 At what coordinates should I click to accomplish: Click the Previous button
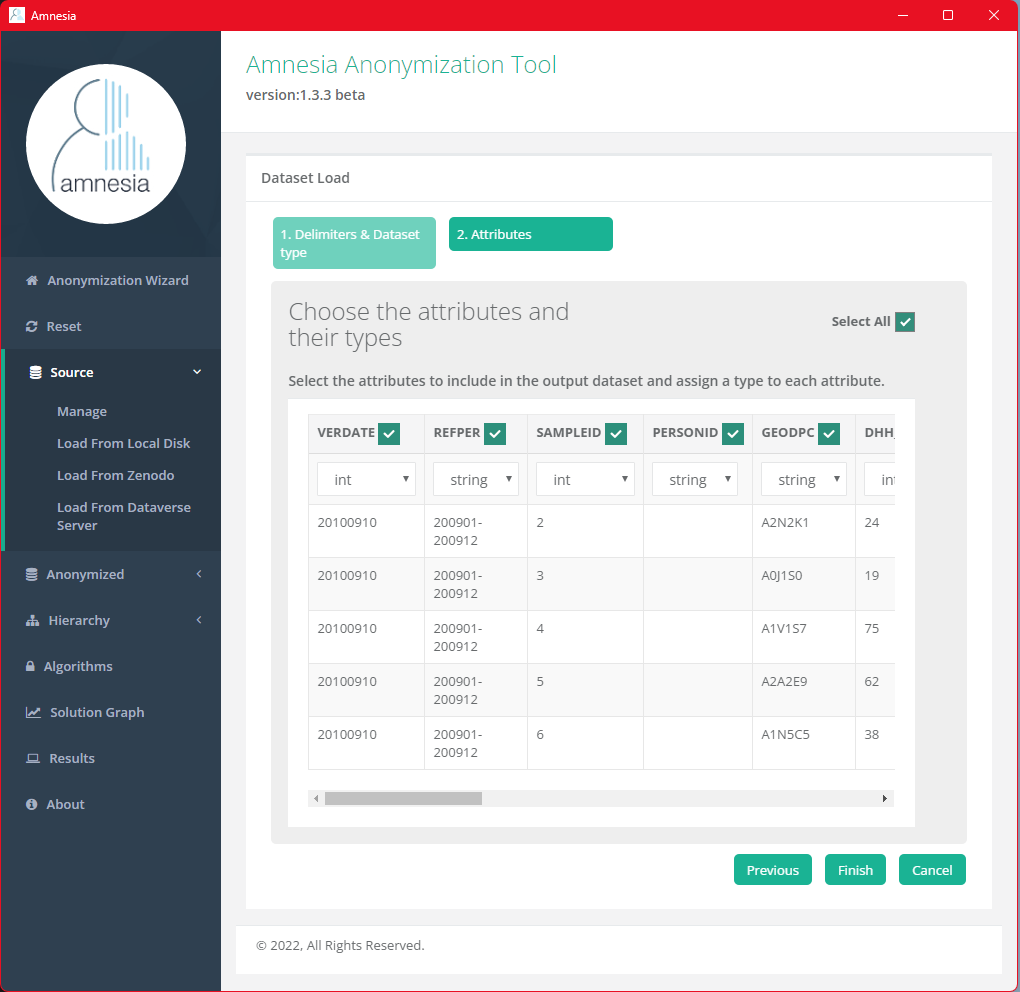pos(773,870)
